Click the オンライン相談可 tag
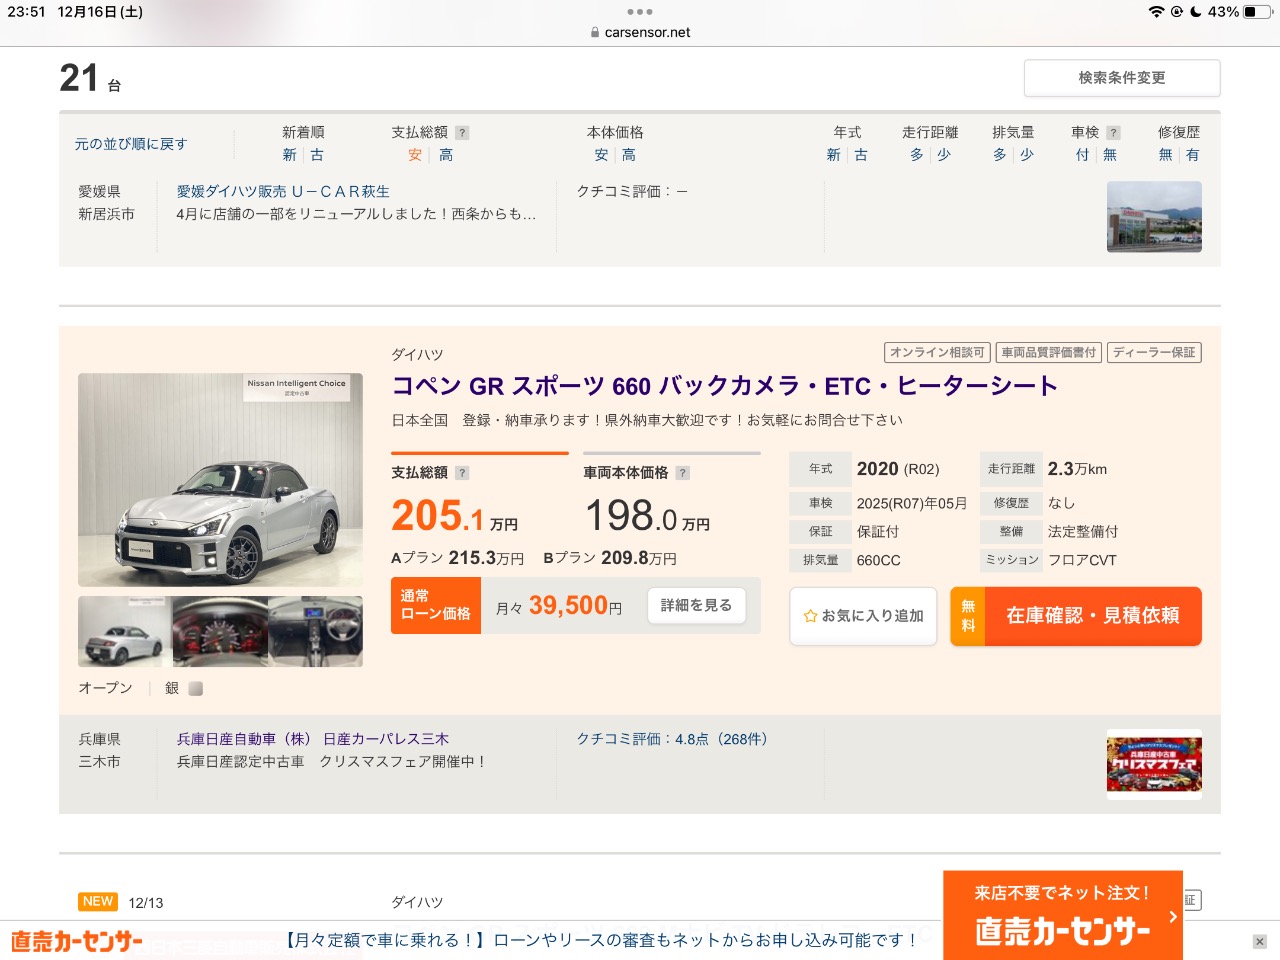The width and height of the screenshot is (1280, 960). (937, 352)
